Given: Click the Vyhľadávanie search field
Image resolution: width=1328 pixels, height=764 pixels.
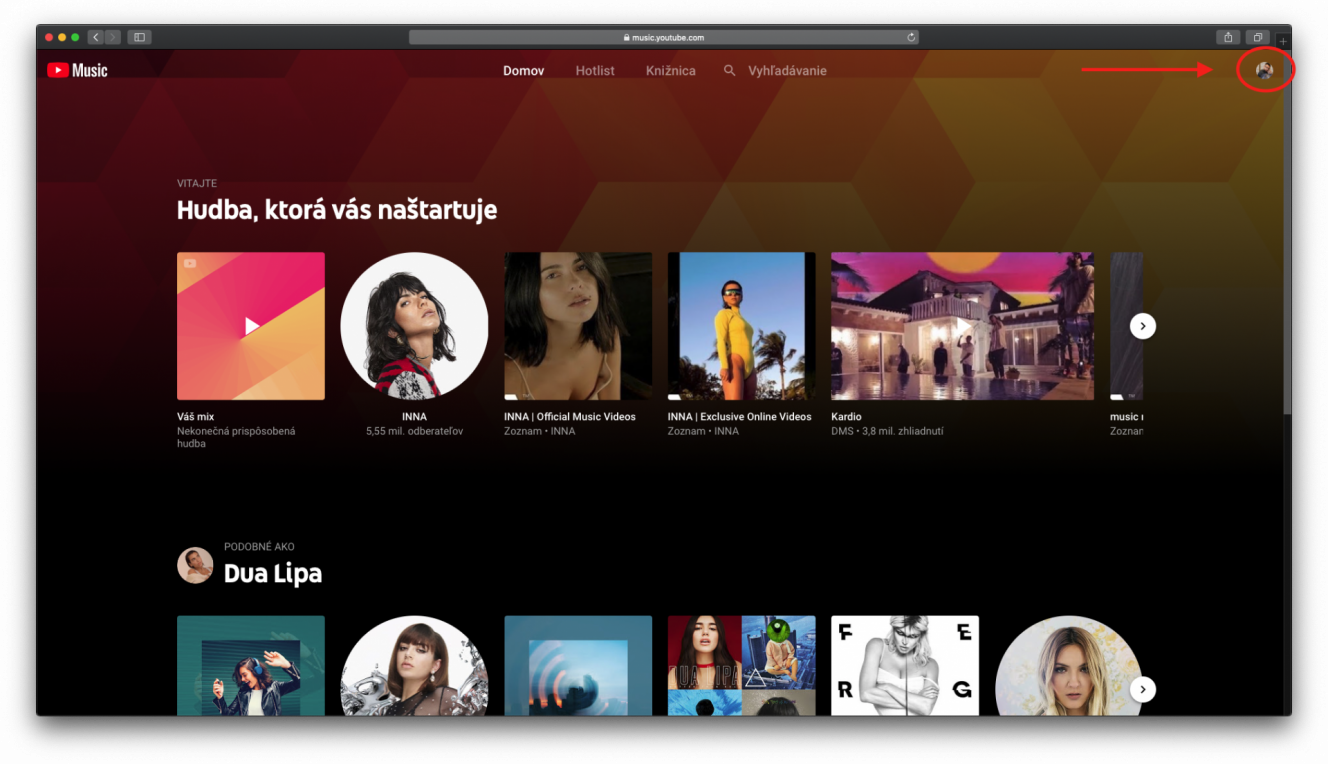Looking at the screenshot, I should 787,71.
